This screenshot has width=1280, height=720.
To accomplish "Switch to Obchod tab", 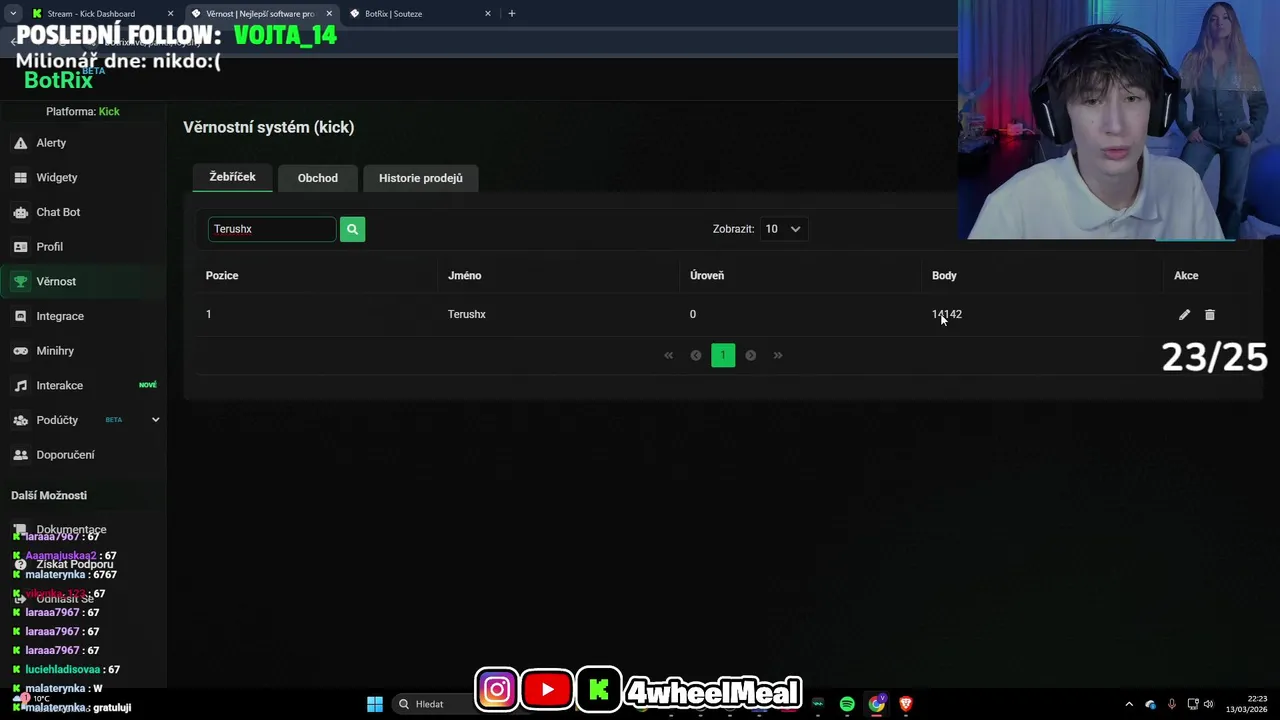I will coord(317,178).
